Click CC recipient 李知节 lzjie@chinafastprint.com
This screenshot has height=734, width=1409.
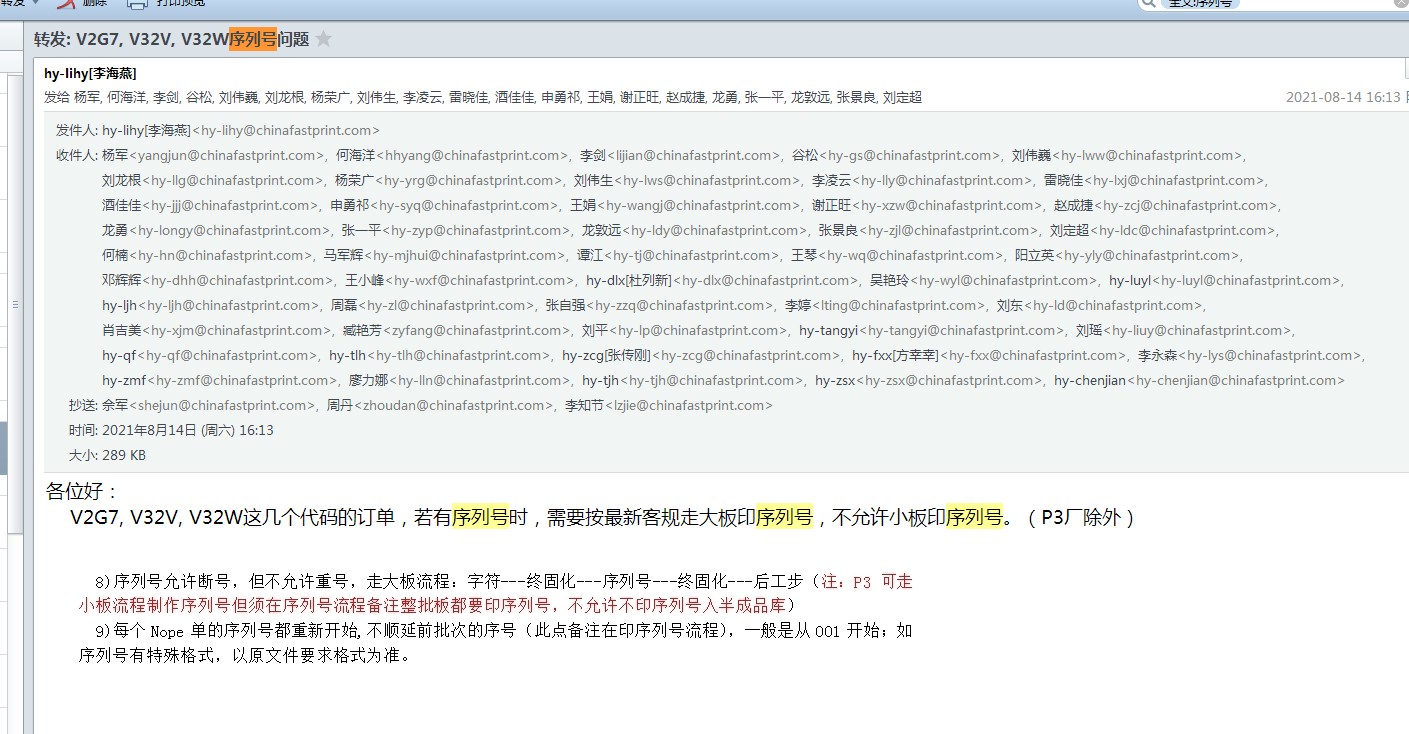tap(669, 405)
